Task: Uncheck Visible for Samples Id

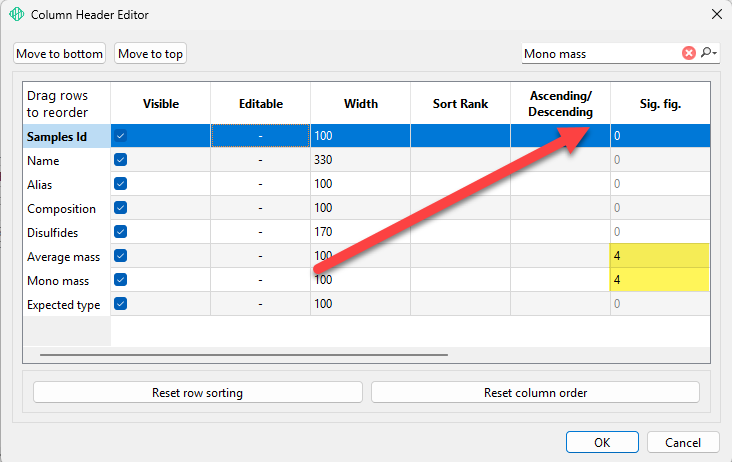Action: (x=120, y=136)
